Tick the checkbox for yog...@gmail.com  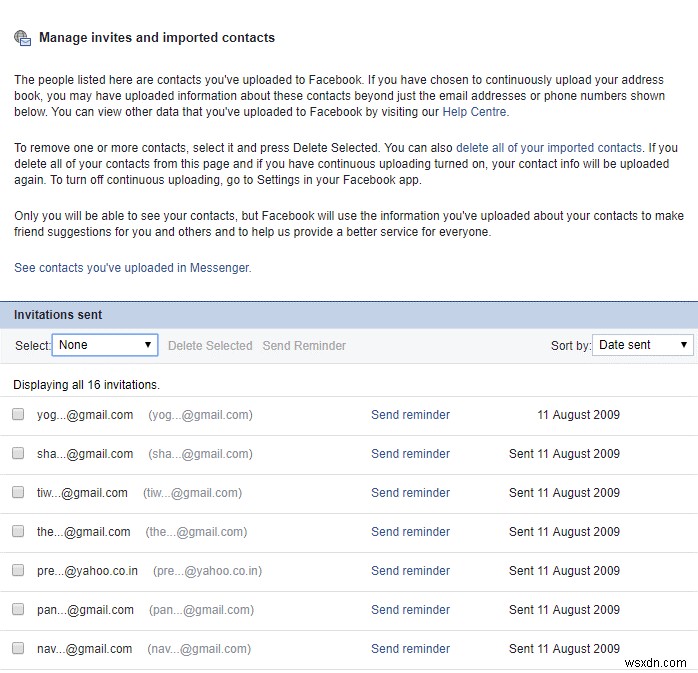coord(18,414)
